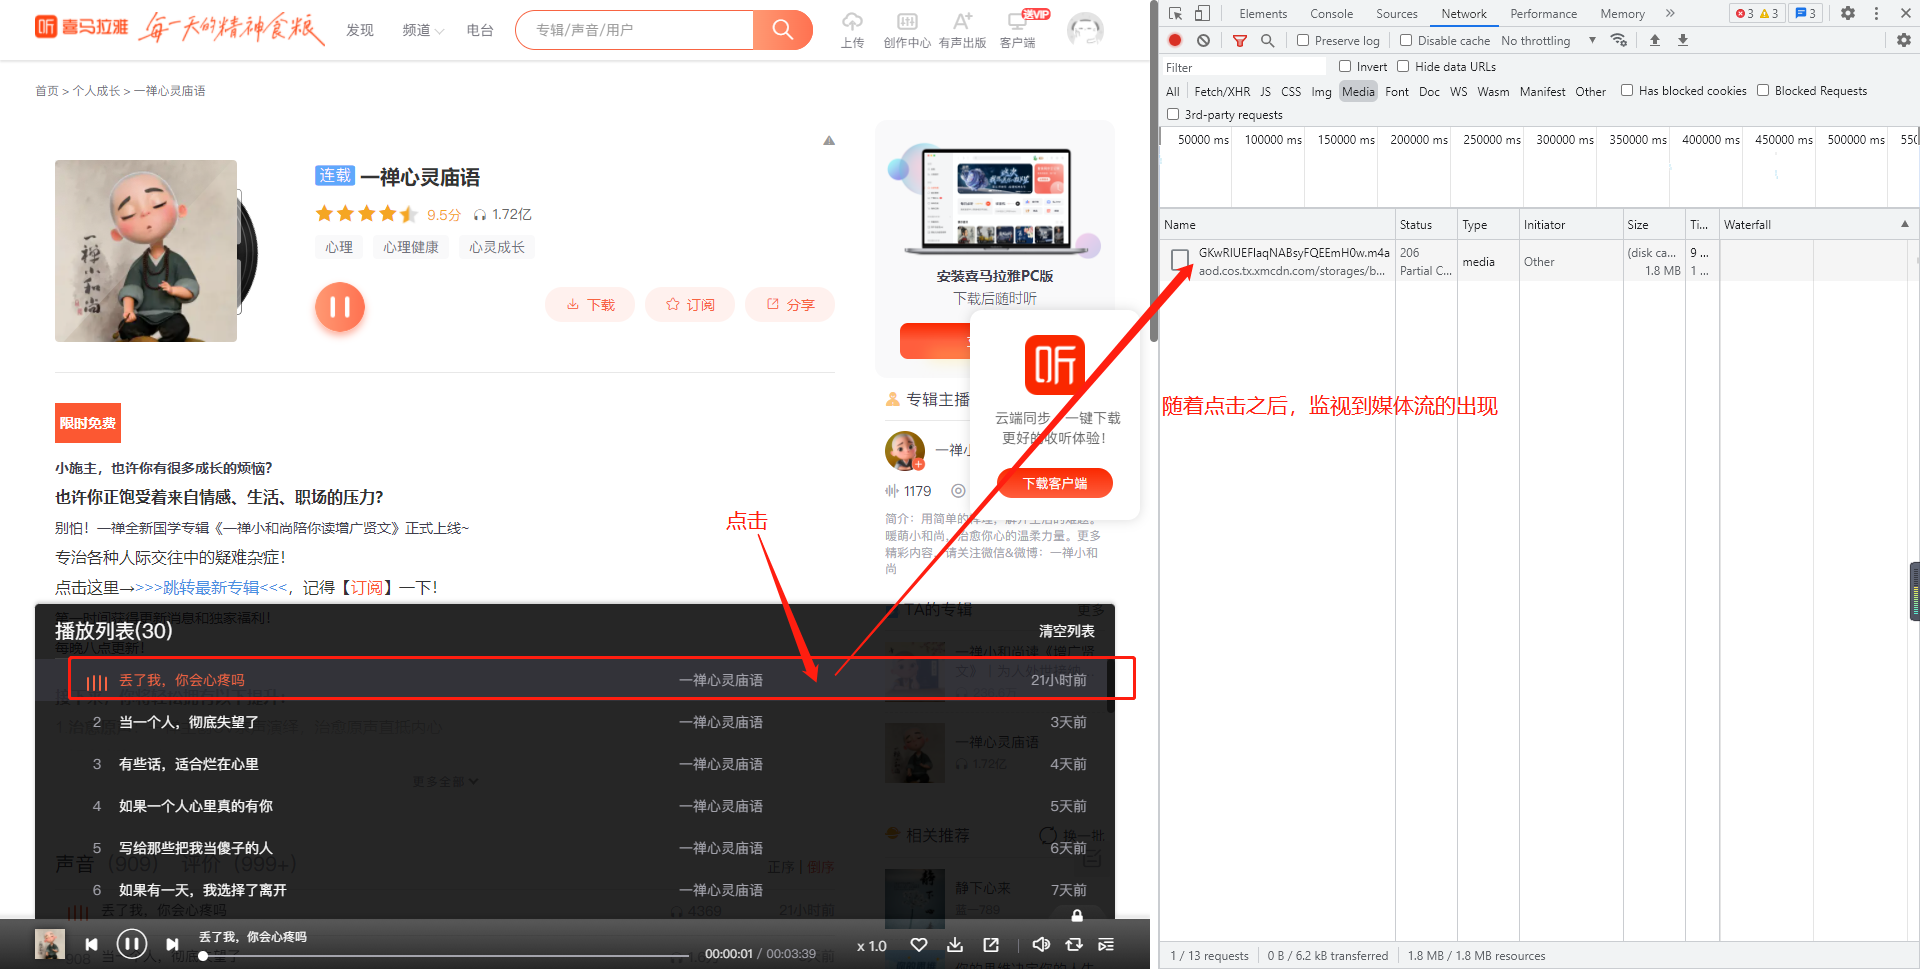Select the Fetch/XHR request type filter
Image resolution: width=1920 pixels, height=969 pixels.
click(x=1222, y=91)
